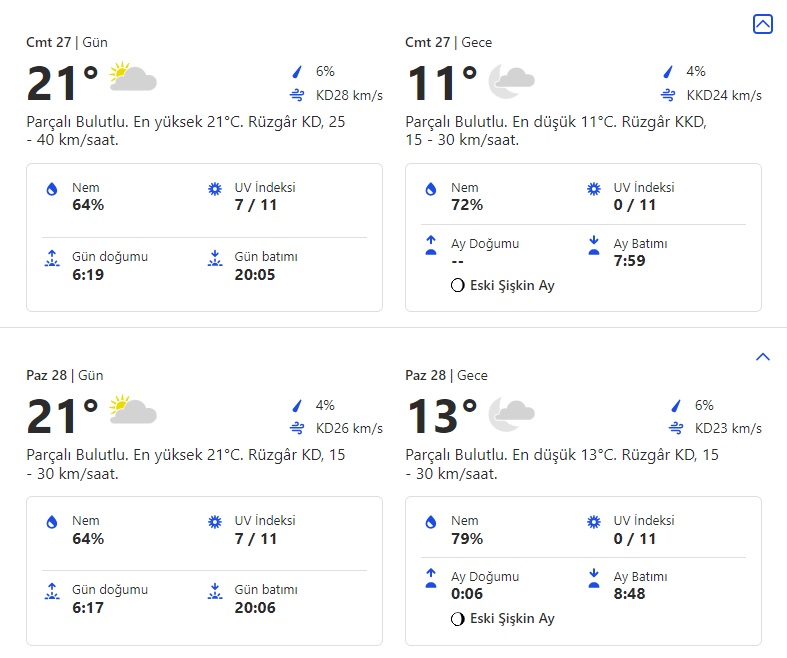Click the Cmt 27 | Gün heading
Viewport: 787px width, 658px height.
pyautogui.click(x=67, y=43)
